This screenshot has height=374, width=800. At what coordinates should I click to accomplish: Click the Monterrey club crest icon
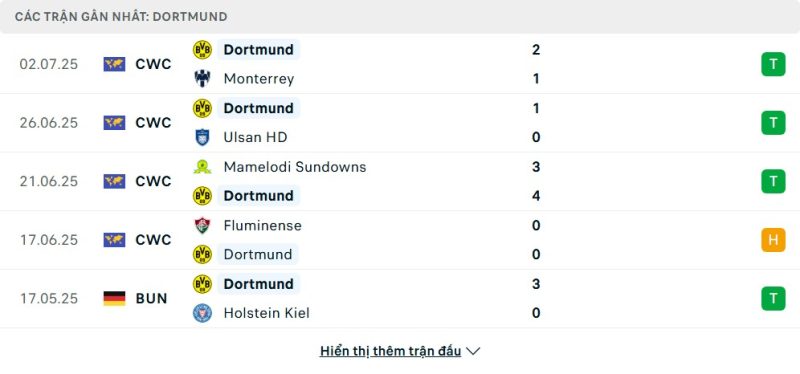coord(202,79)
